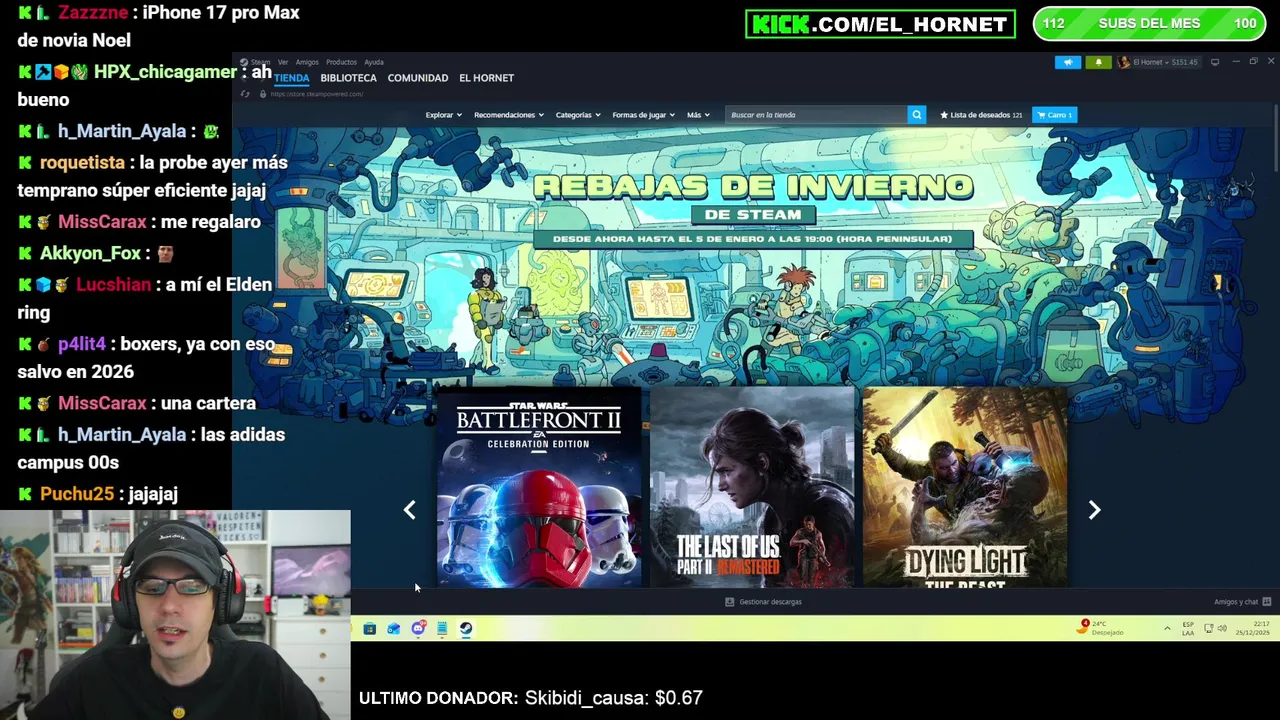The height and width of the screenshot is (720, 1280).
Task: Open Amigos y chat panel
Action: (1242, 602)
